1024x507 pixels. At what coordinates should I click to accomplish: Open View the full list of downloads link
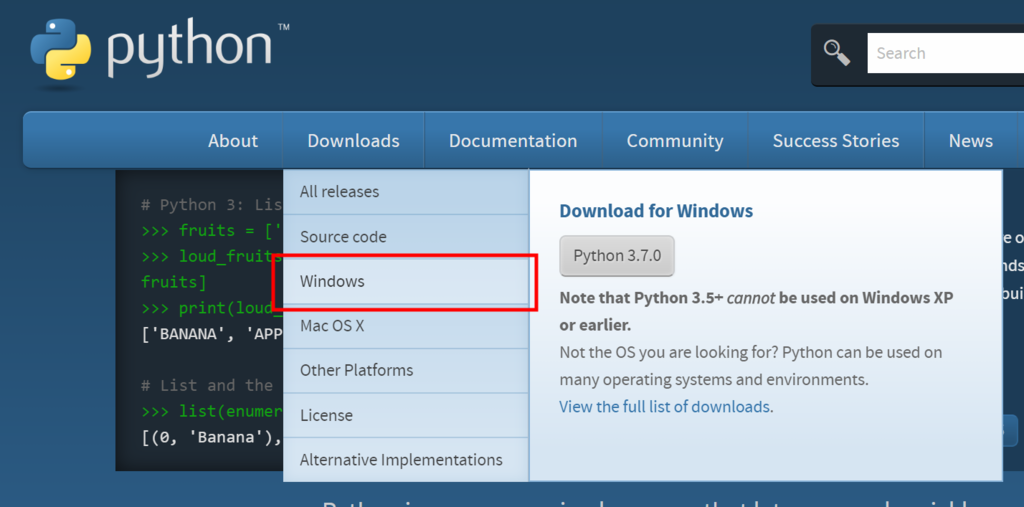(664, 406)
